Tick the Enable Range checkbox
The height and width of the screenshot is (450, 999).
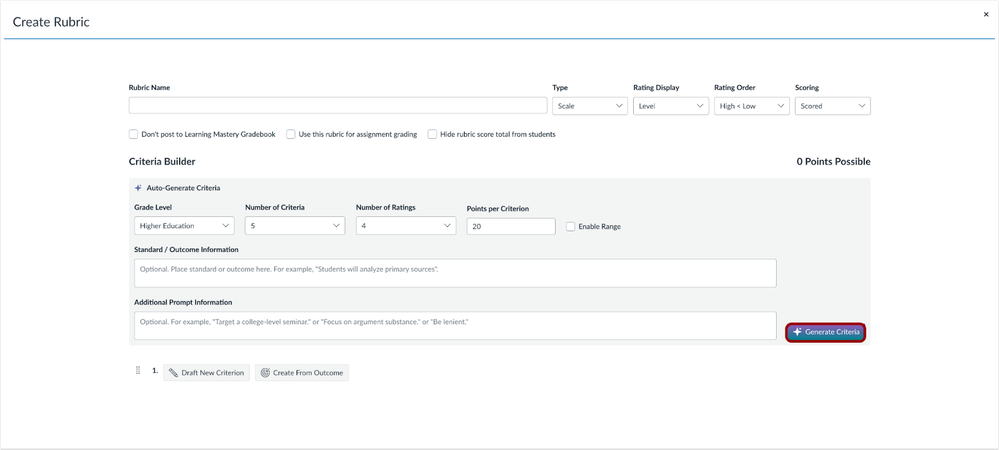pos(570,227)
